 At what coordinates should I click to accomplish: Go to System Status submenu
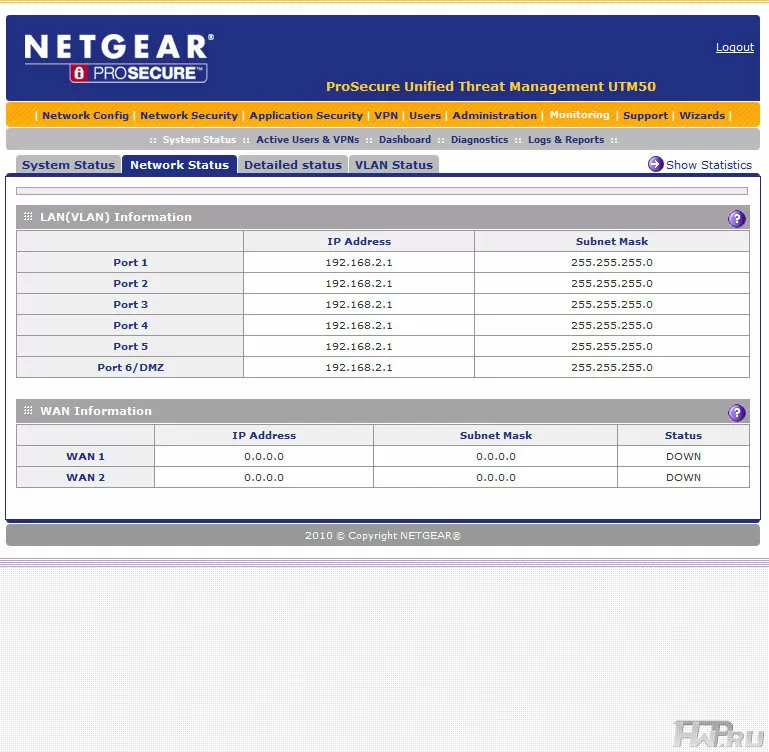[199, 140]
